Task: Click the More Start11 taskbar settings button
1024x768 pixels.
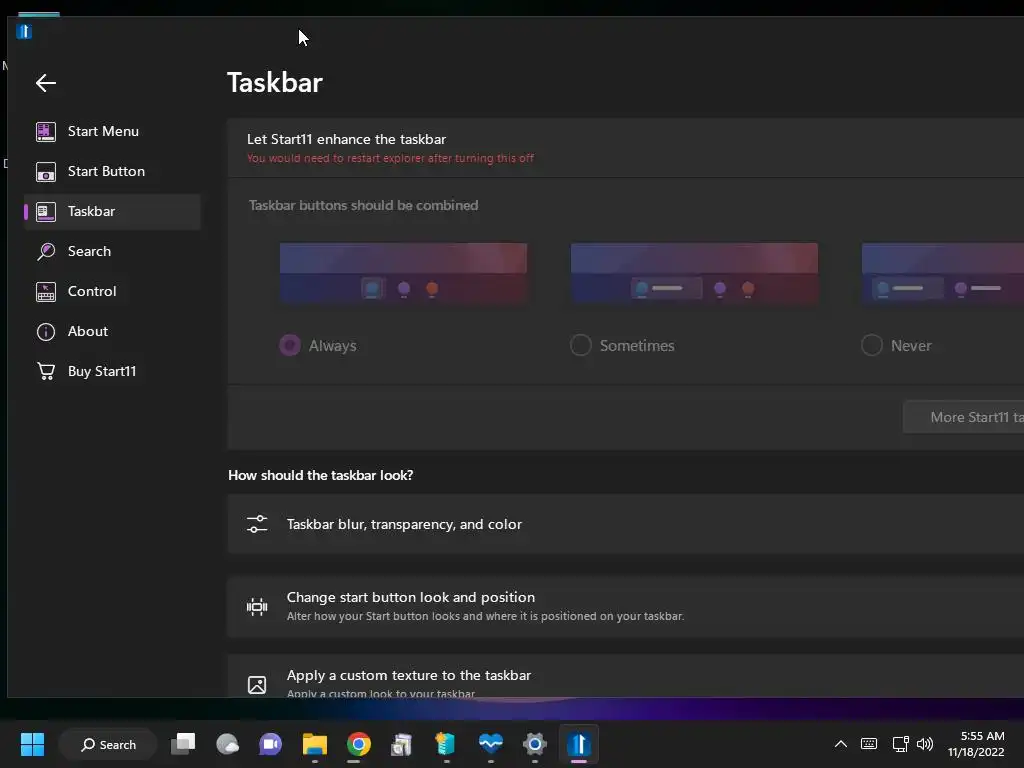Action: 964,417
